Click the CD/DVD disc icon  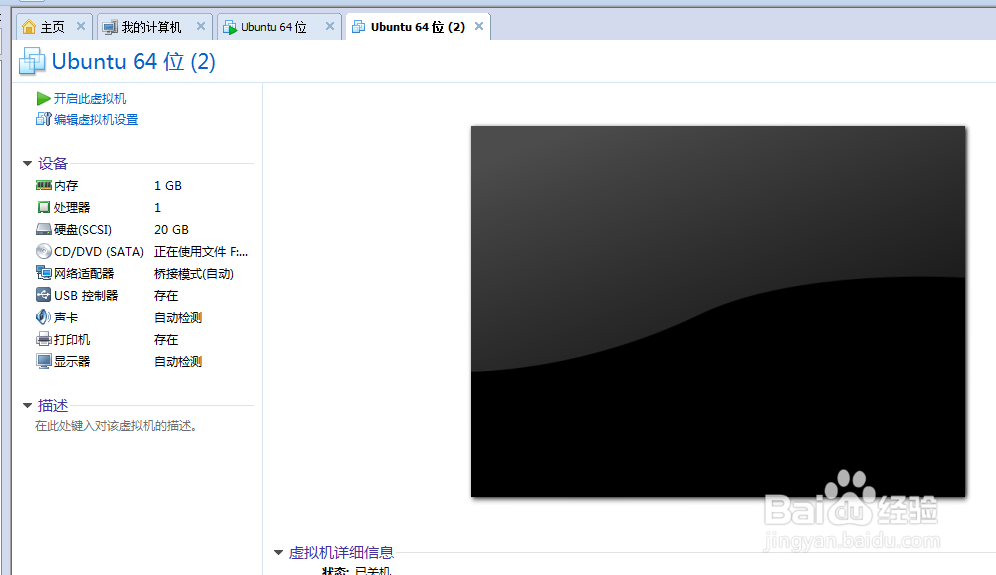(43, 251)
